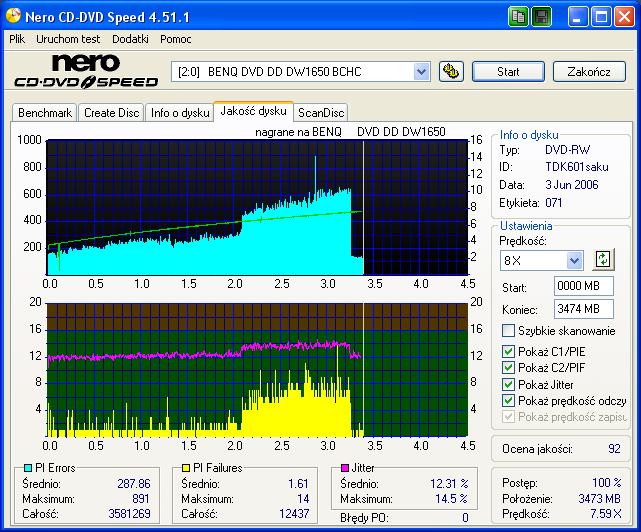Viewport: 641px width, 532px height.
Task: Uncheck Pokaż C2/PIF
Action: (508, 368)
